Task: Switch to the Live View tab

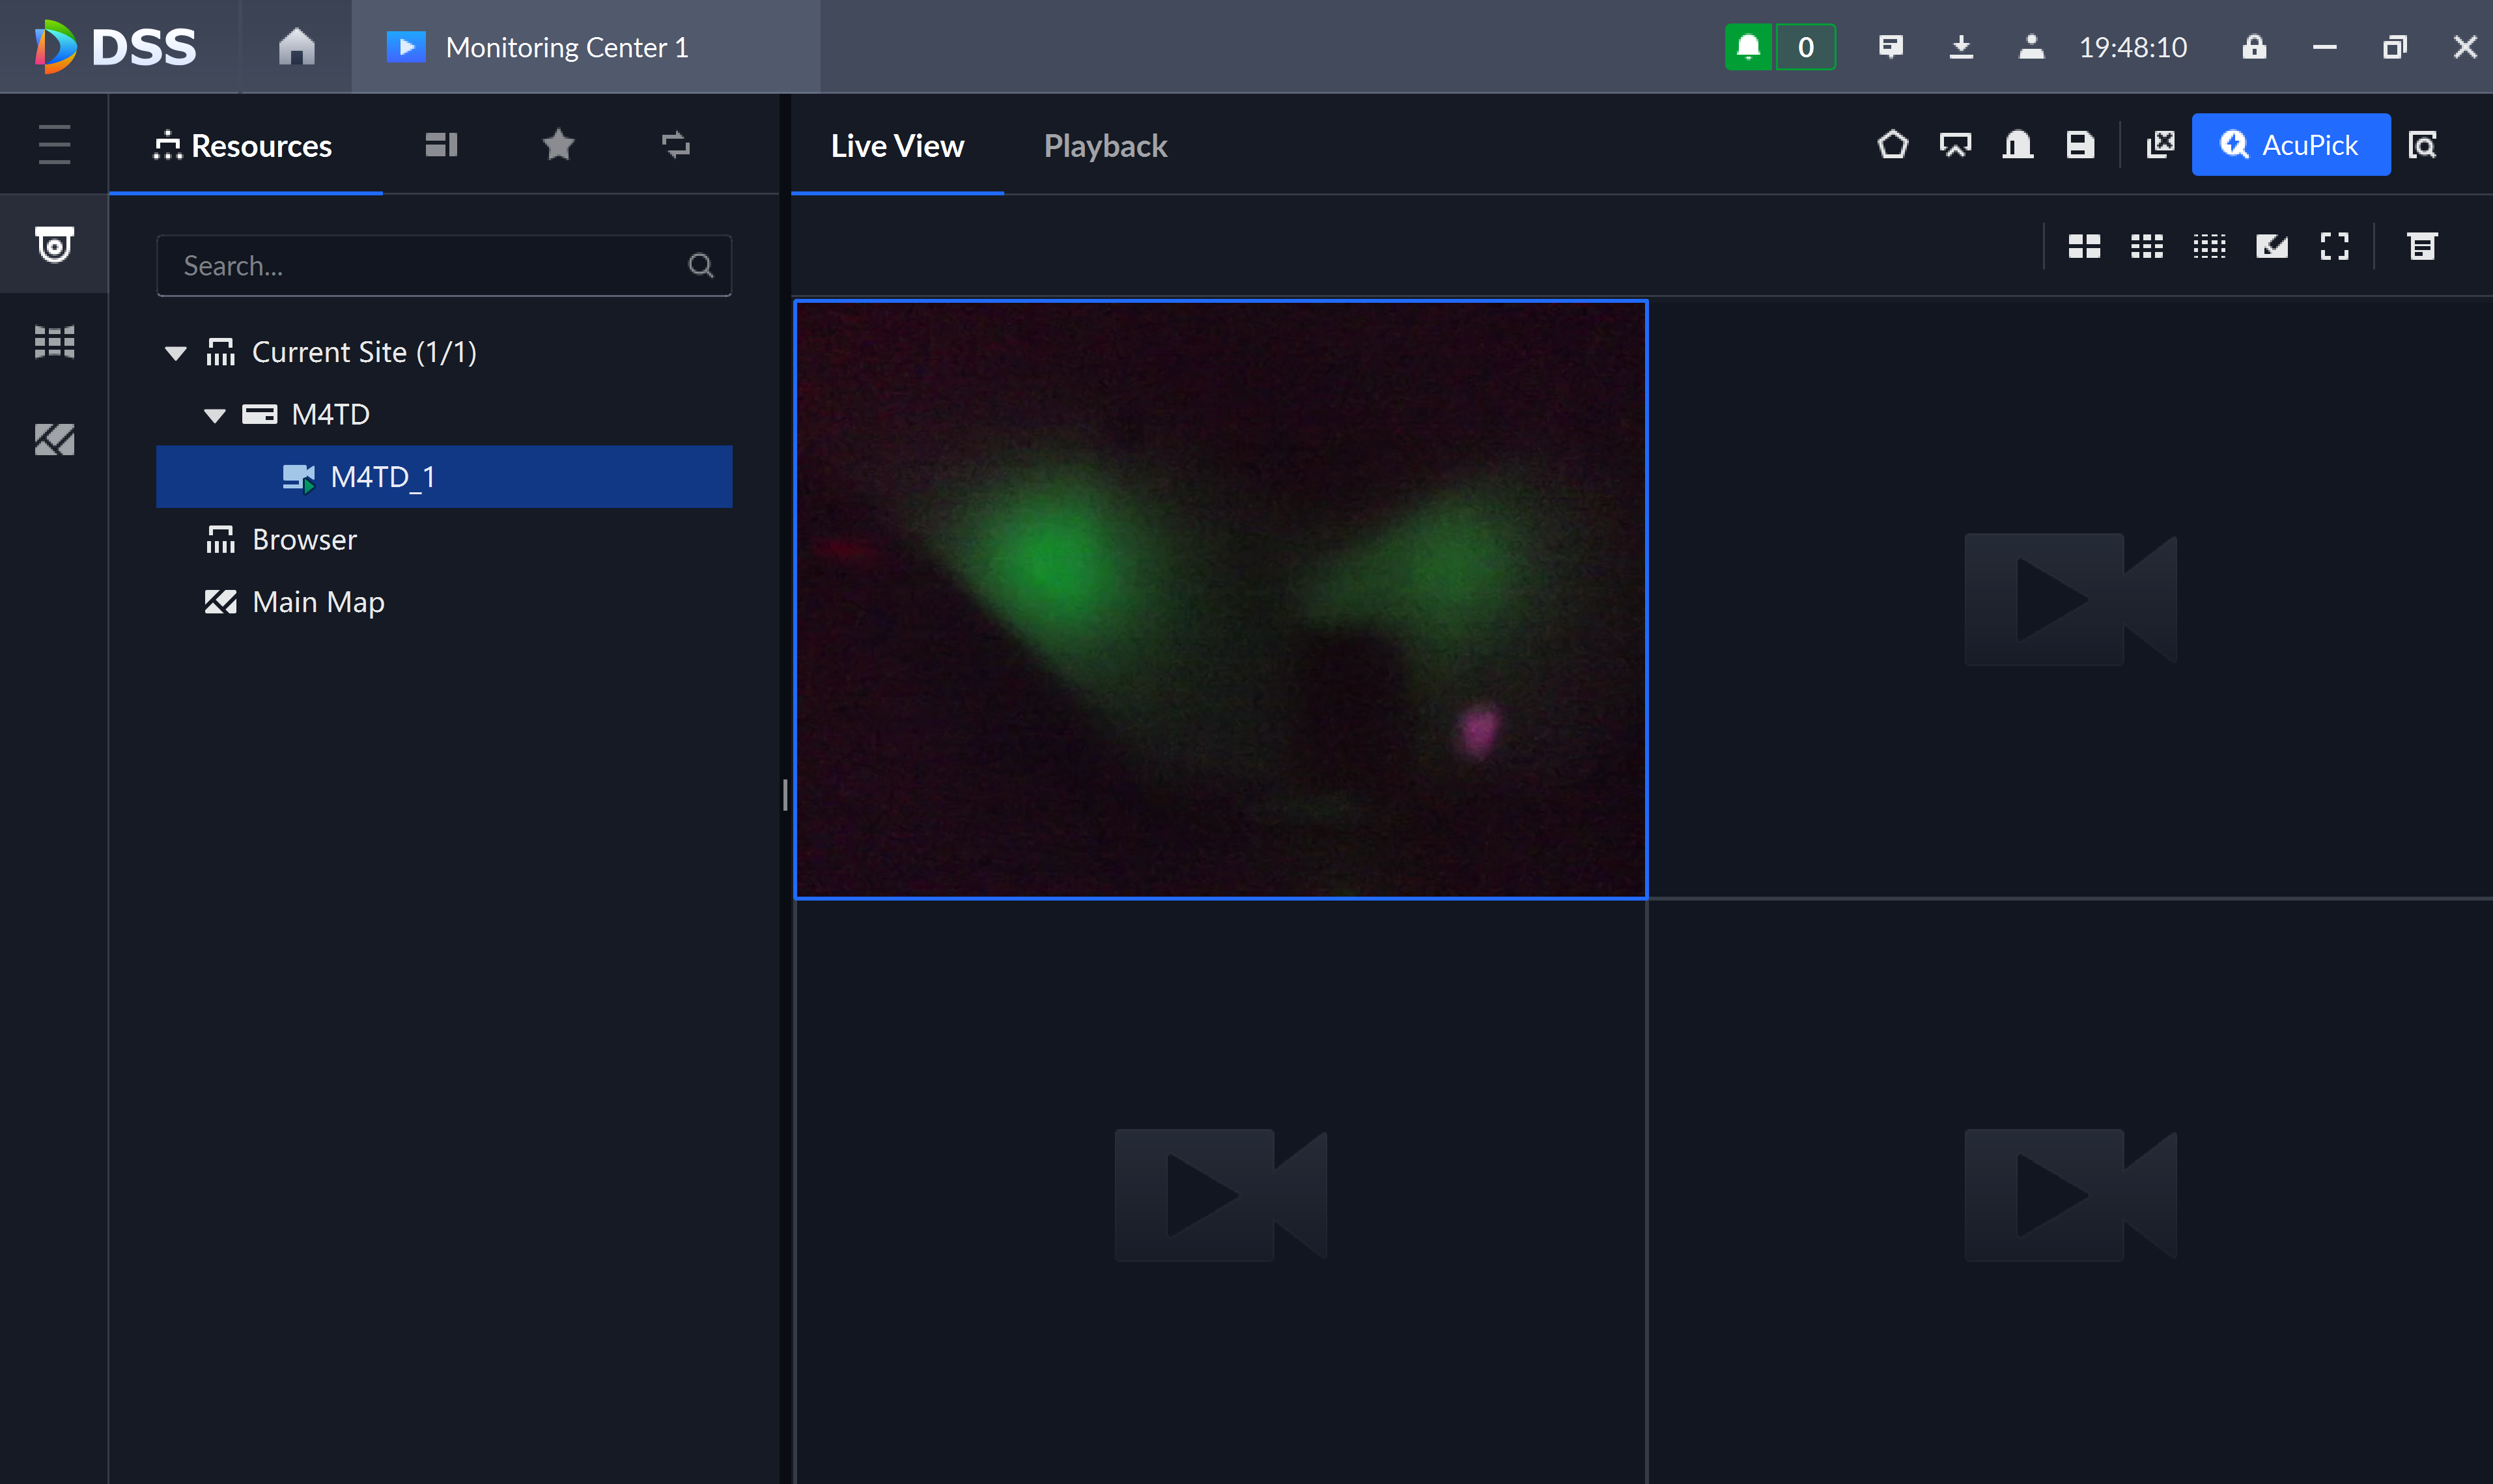Action: (897, 146)
